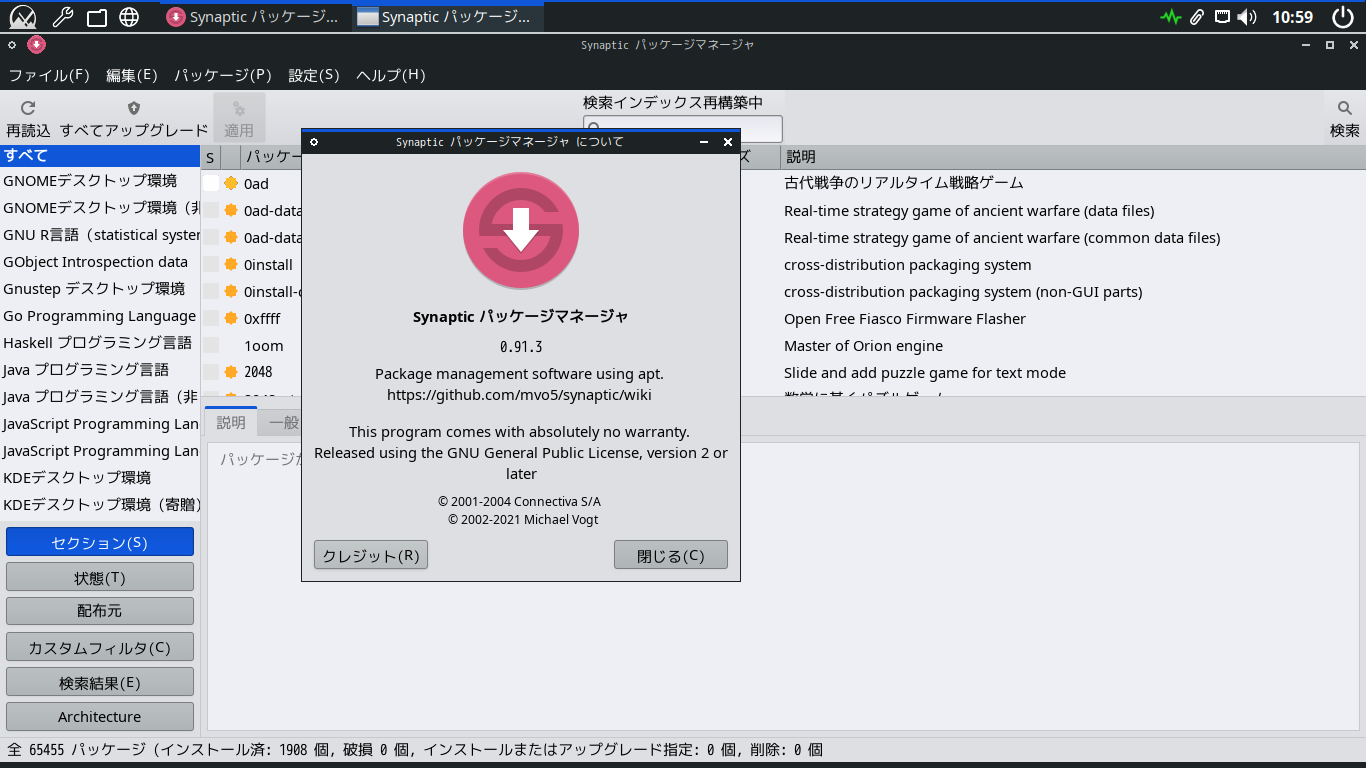
Task: Open the パッケージ(P) menu
Action: coord(223,75)
